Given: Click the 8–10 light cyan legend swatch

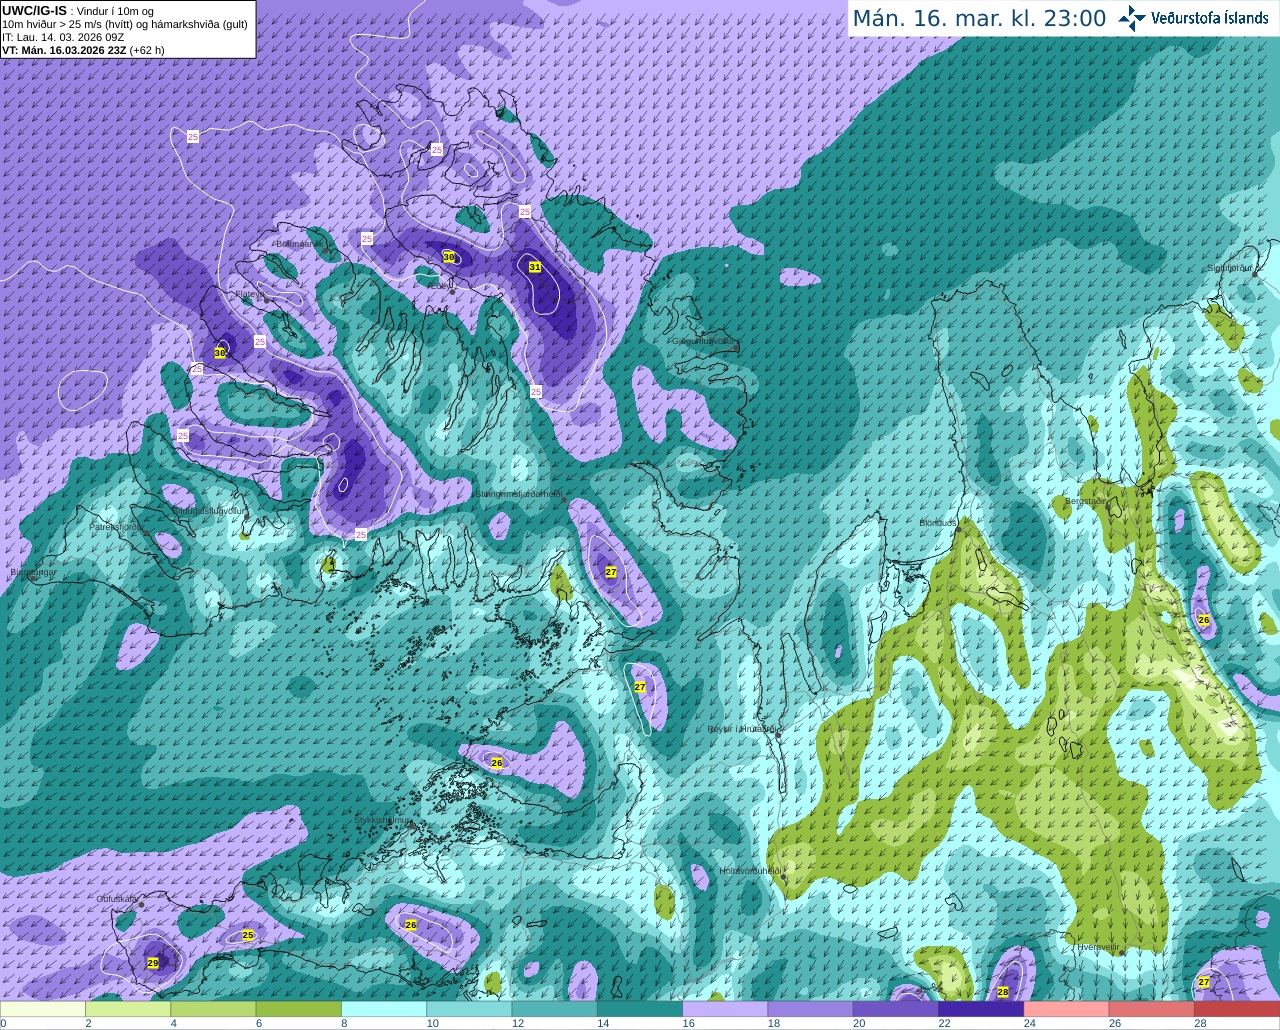Looking at the screenshot, I should pos(384,1009).
